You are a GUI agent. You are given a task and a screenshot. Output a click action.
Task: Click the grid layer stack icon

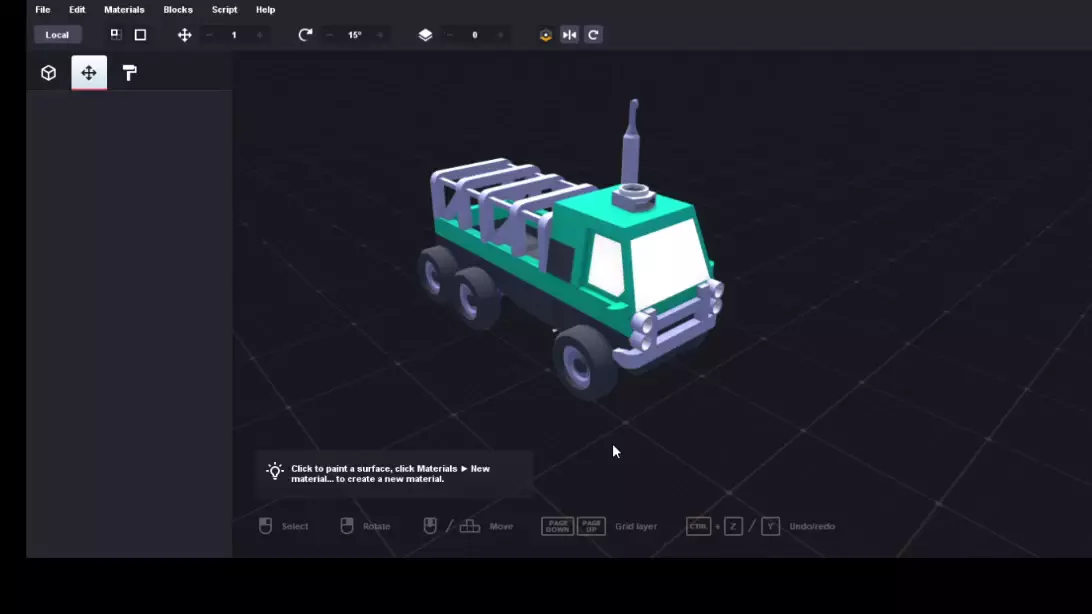425,35
